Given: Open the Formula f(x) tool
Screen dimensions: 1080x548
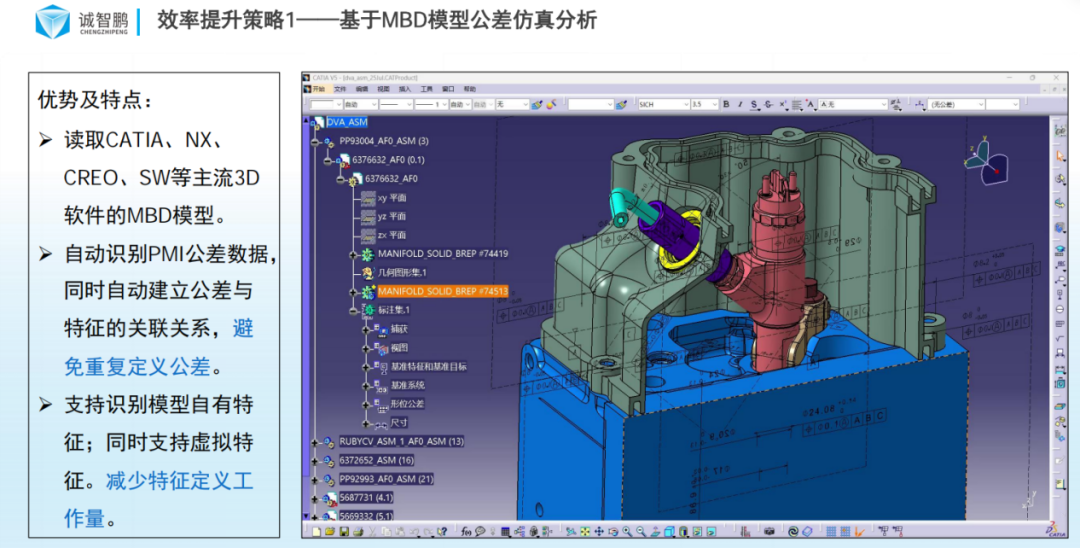Looking at the screenshot, I should [466, 531].
